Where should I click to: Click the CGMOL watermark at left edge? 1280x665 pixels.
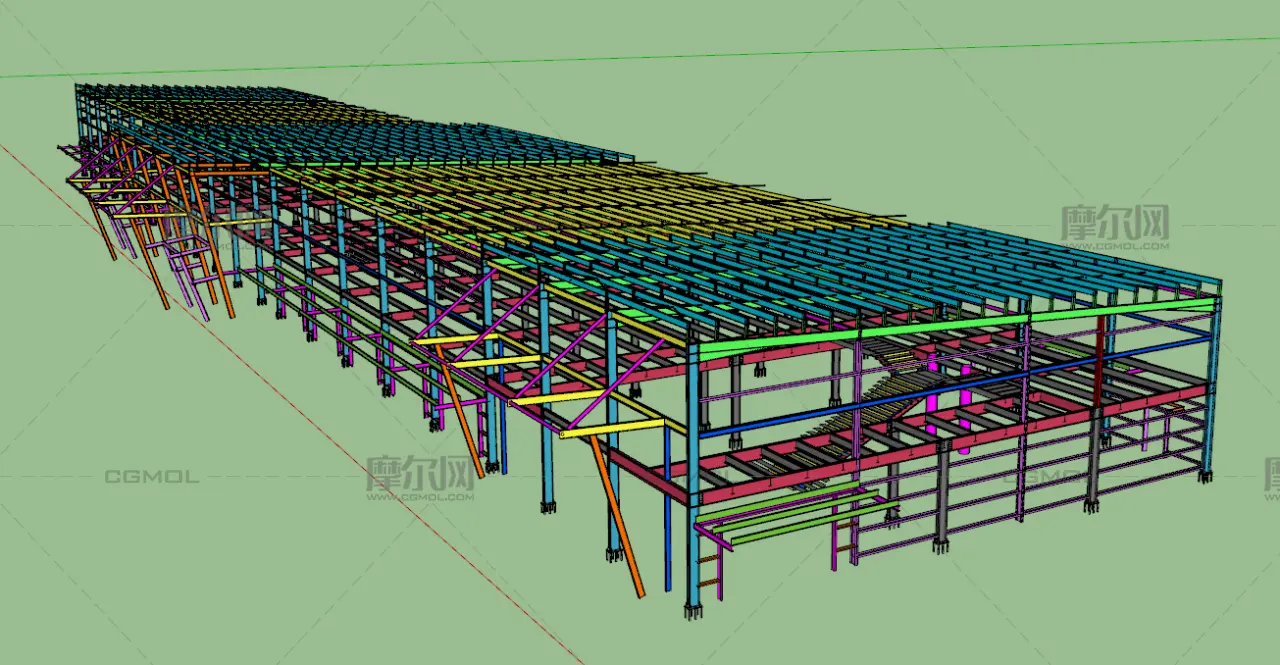(152, 477)
